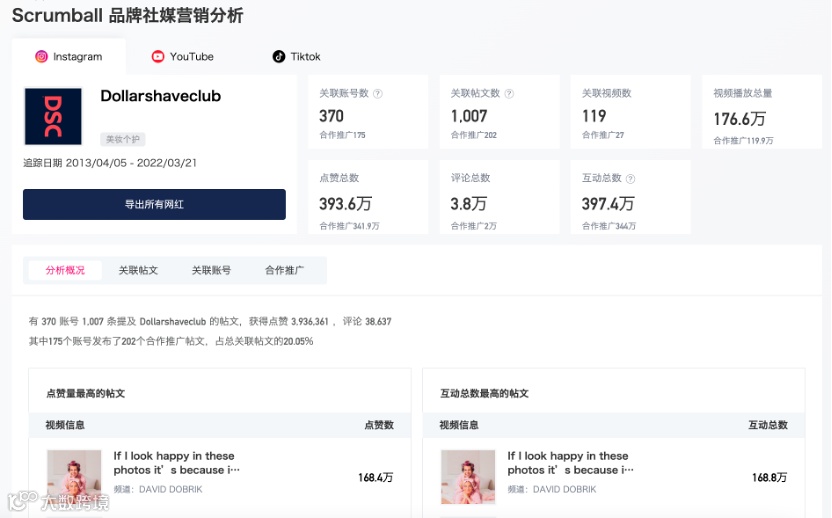This screenshot has width=832, height=518.
Task: Click the 168.4万 点赞数 value
Action: pyautogui.click(x=376, y=478)
